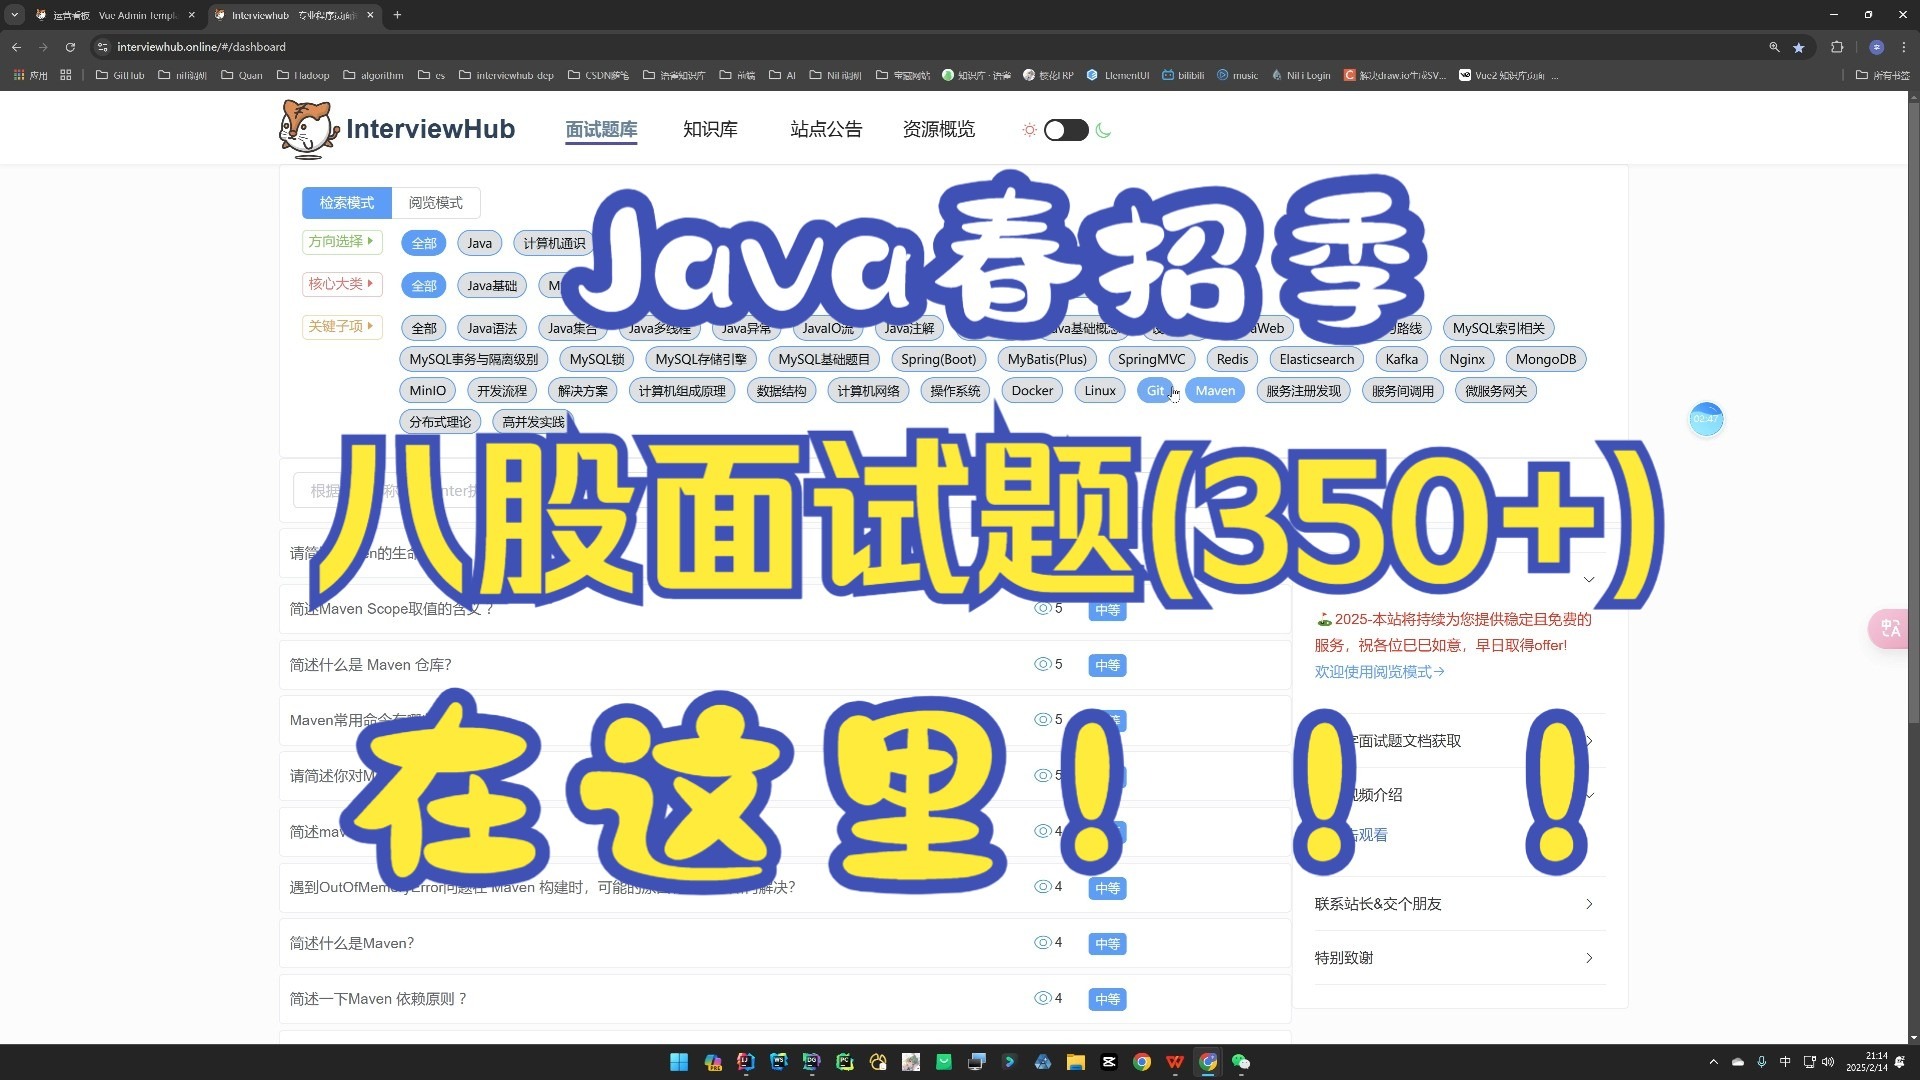Toggle the Maven filter tag

point(1215,390)
